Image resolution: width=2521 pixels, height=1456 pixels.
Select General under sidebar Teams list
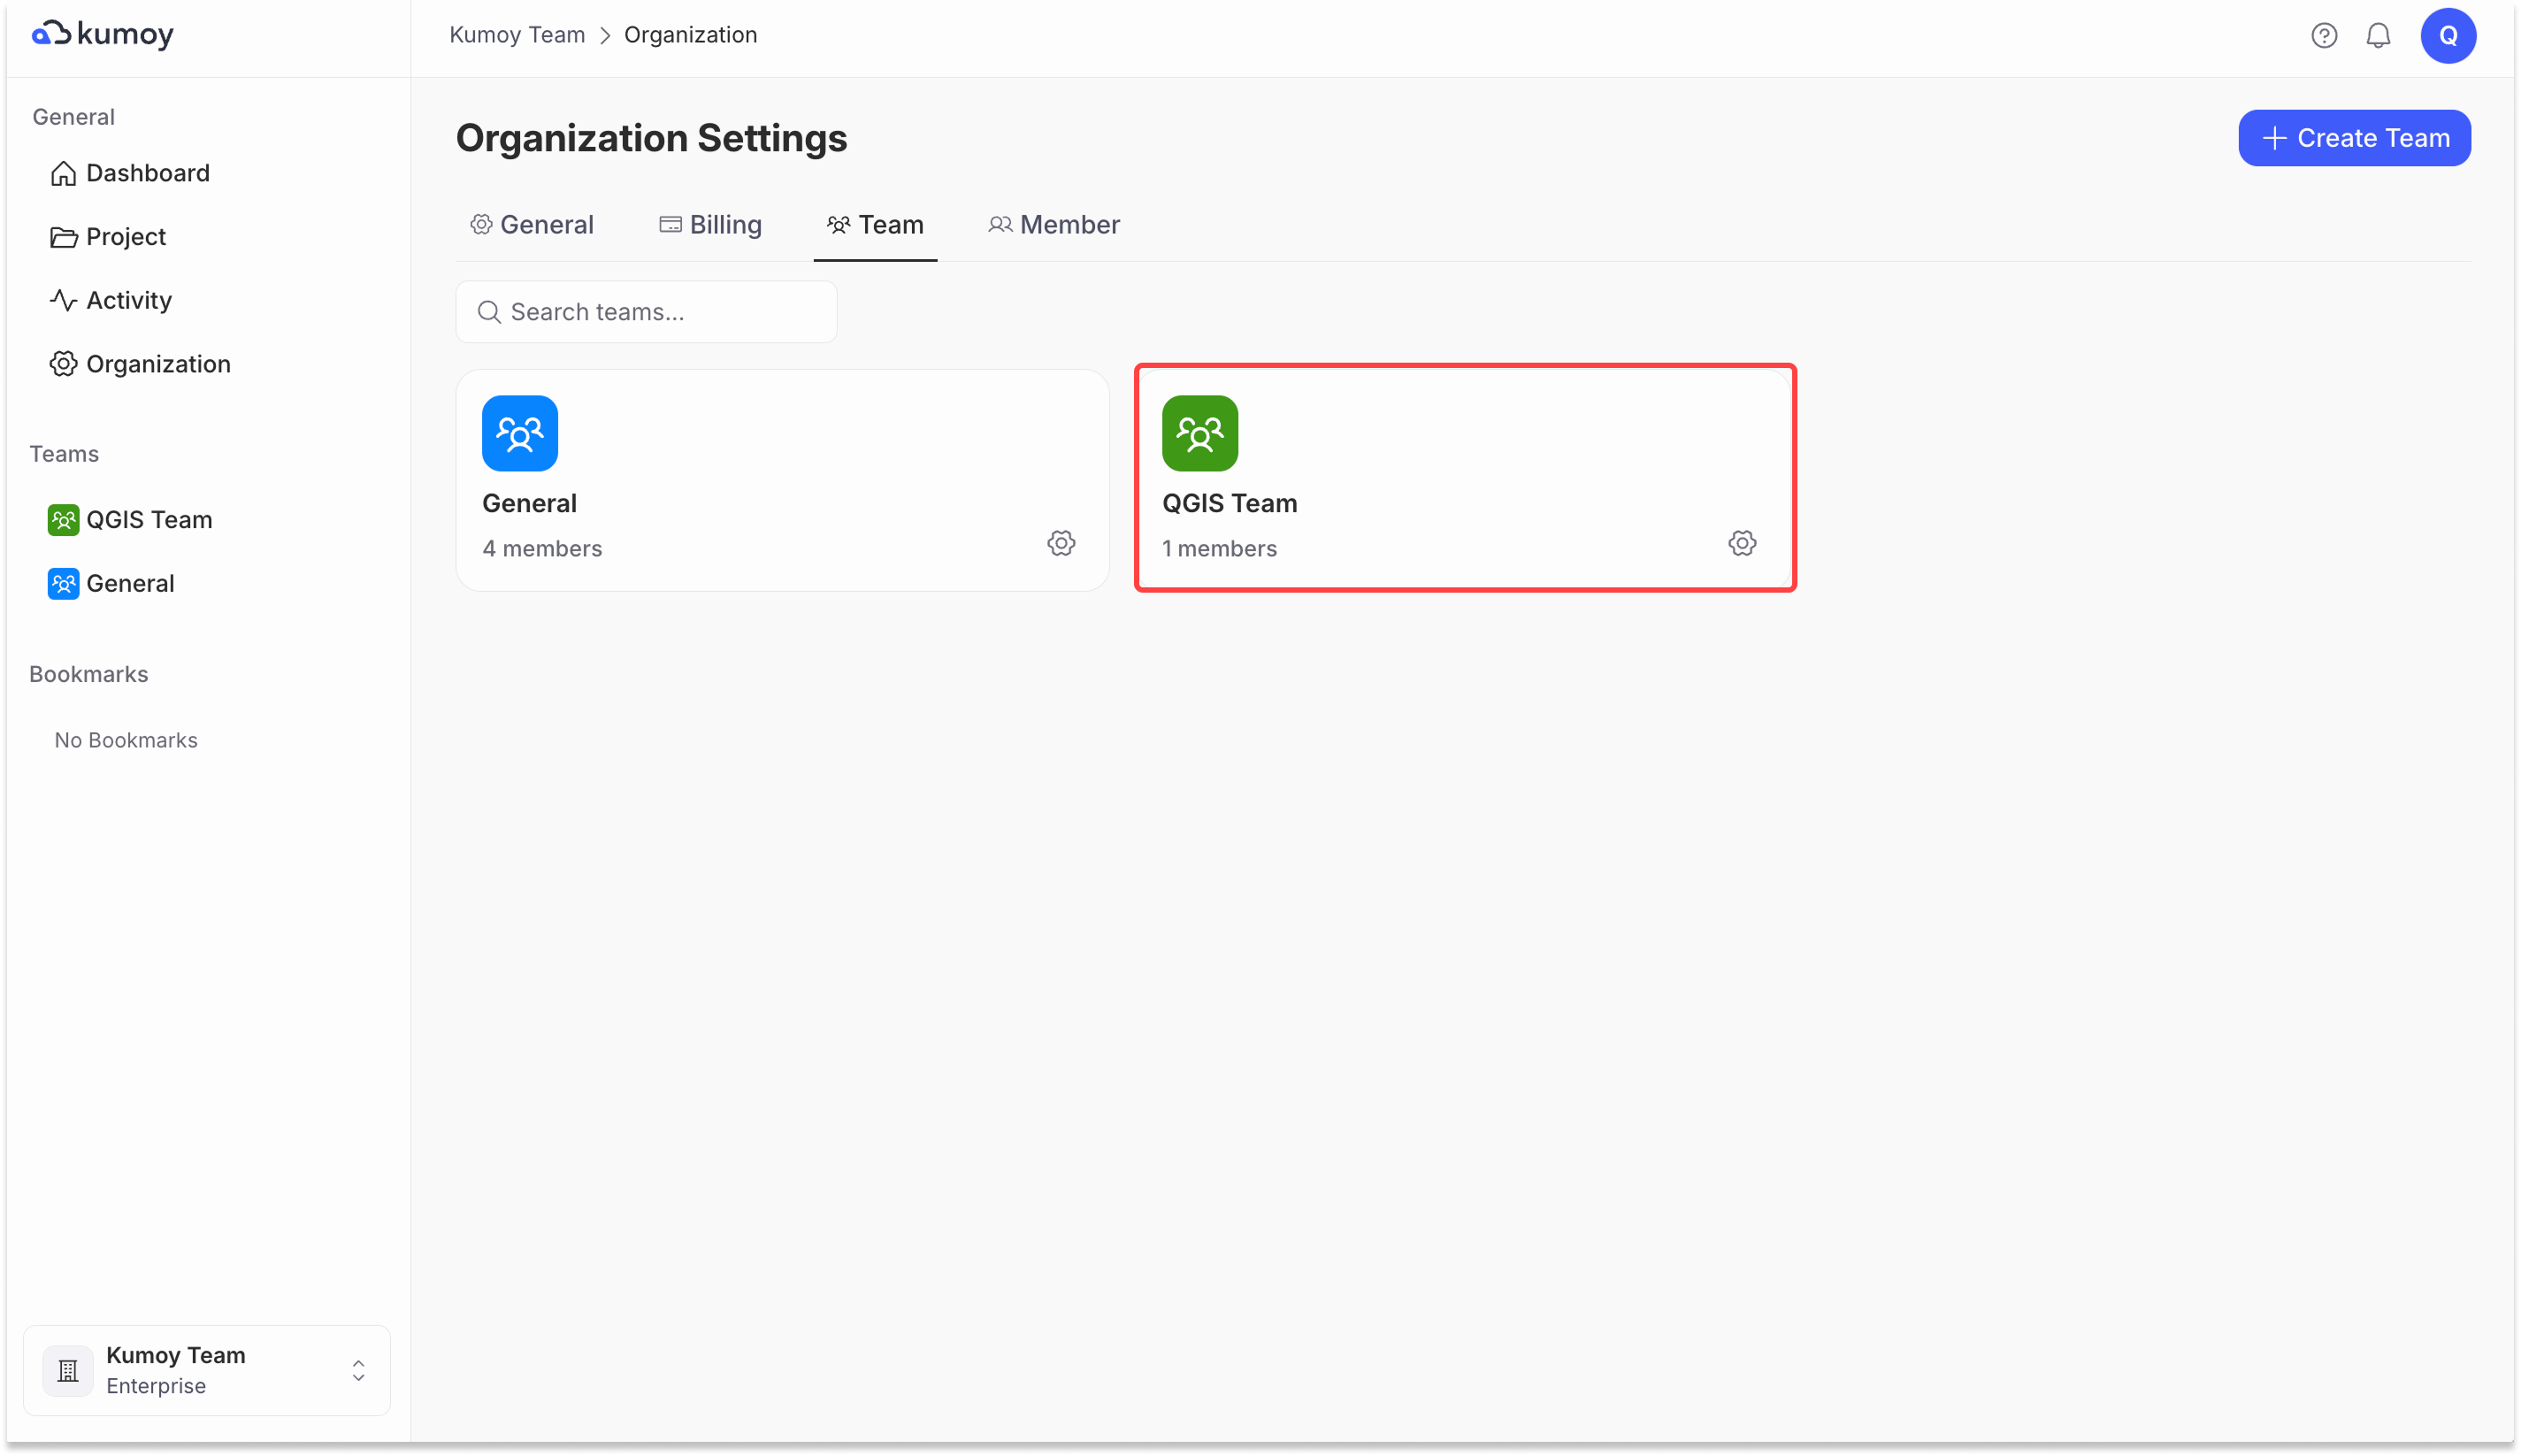(130, 583)
